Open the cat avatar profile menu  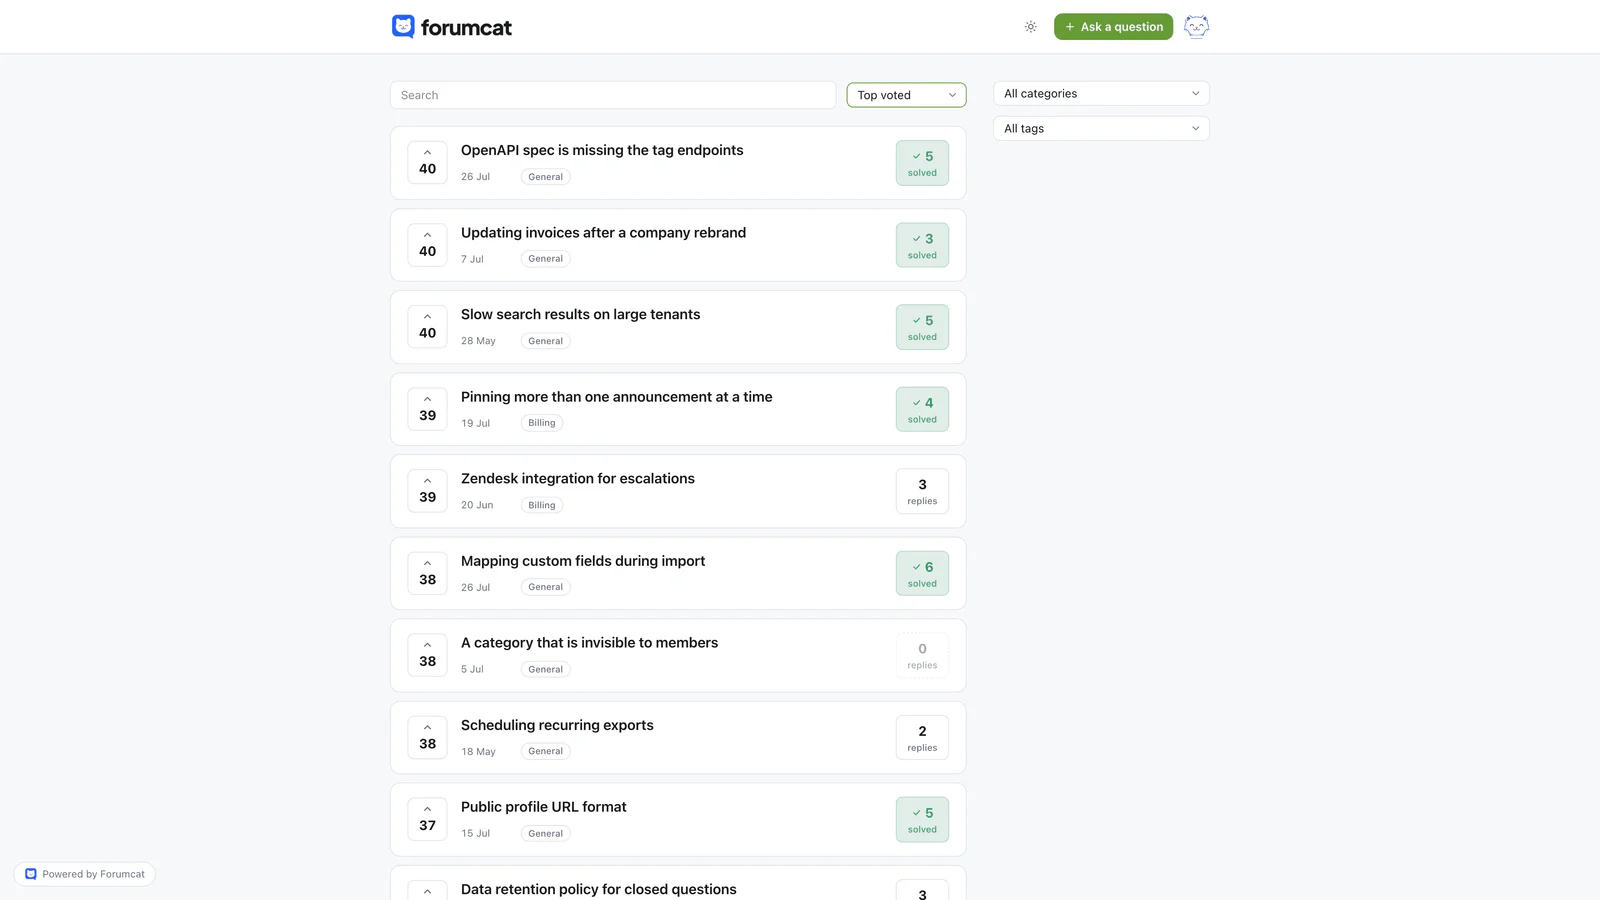[x=1196, y=27]
